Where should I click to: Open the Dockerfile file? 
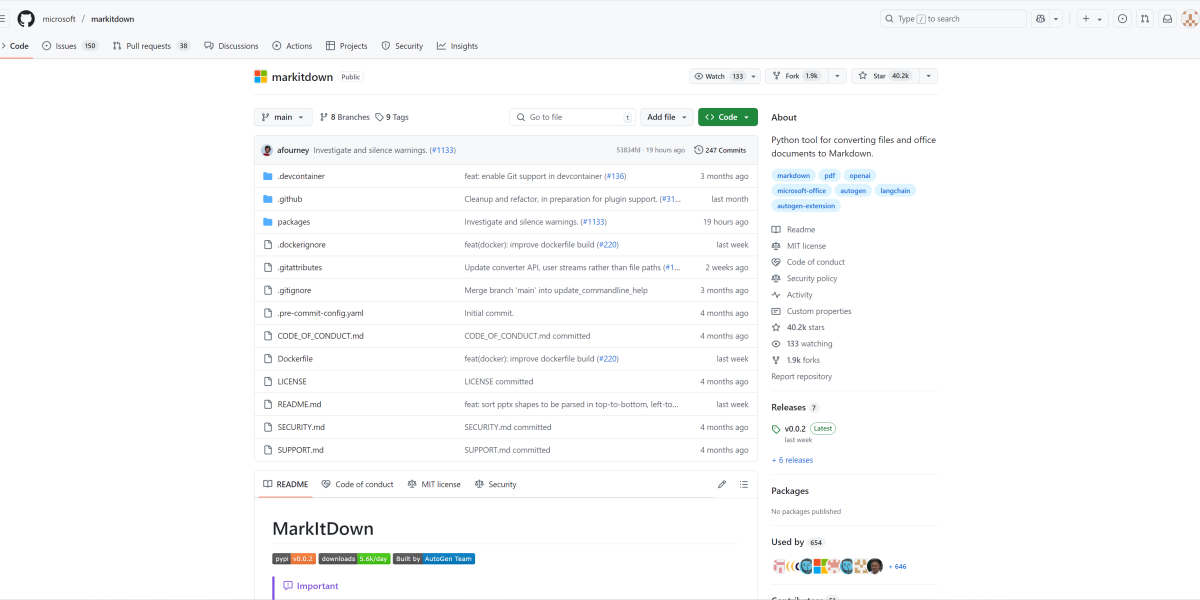tap(295, 359)
